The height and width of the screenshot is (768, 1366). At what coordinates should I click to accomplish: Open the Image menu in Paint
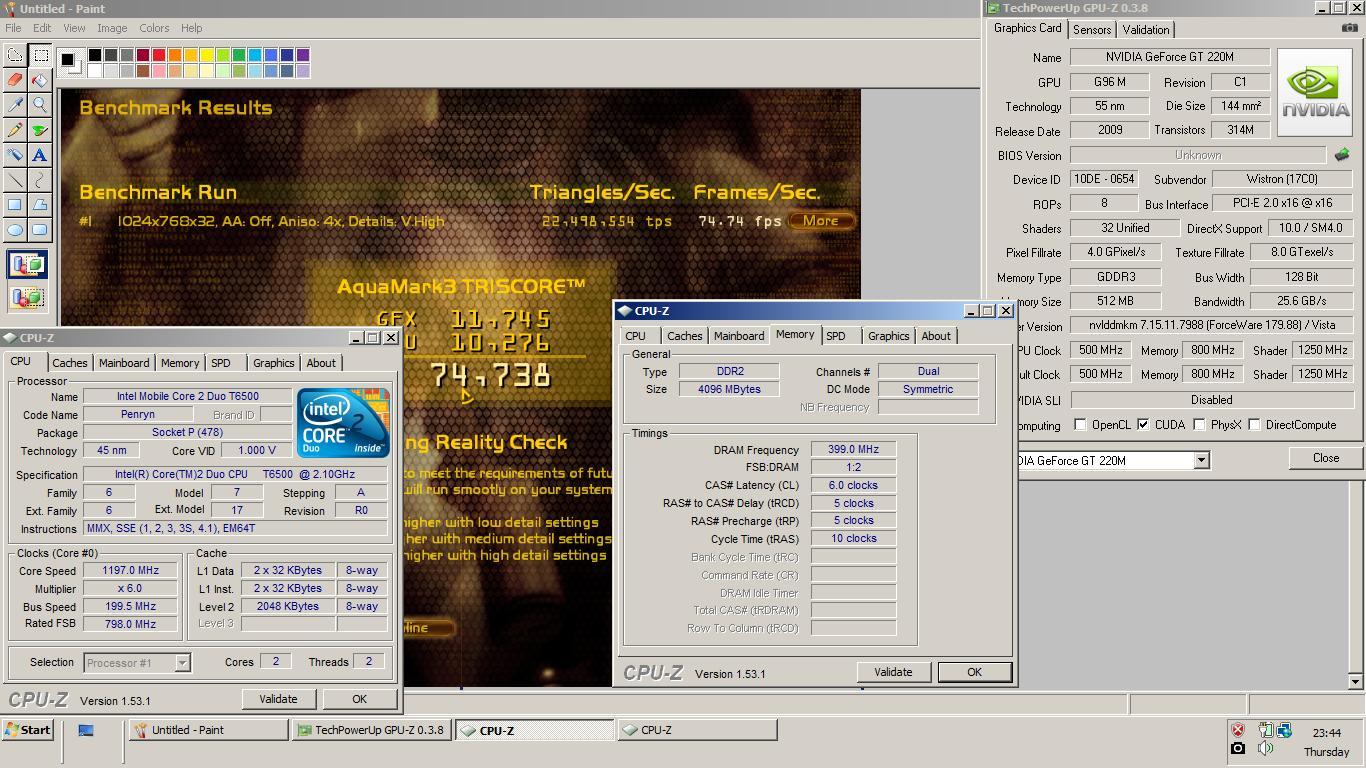112,28
